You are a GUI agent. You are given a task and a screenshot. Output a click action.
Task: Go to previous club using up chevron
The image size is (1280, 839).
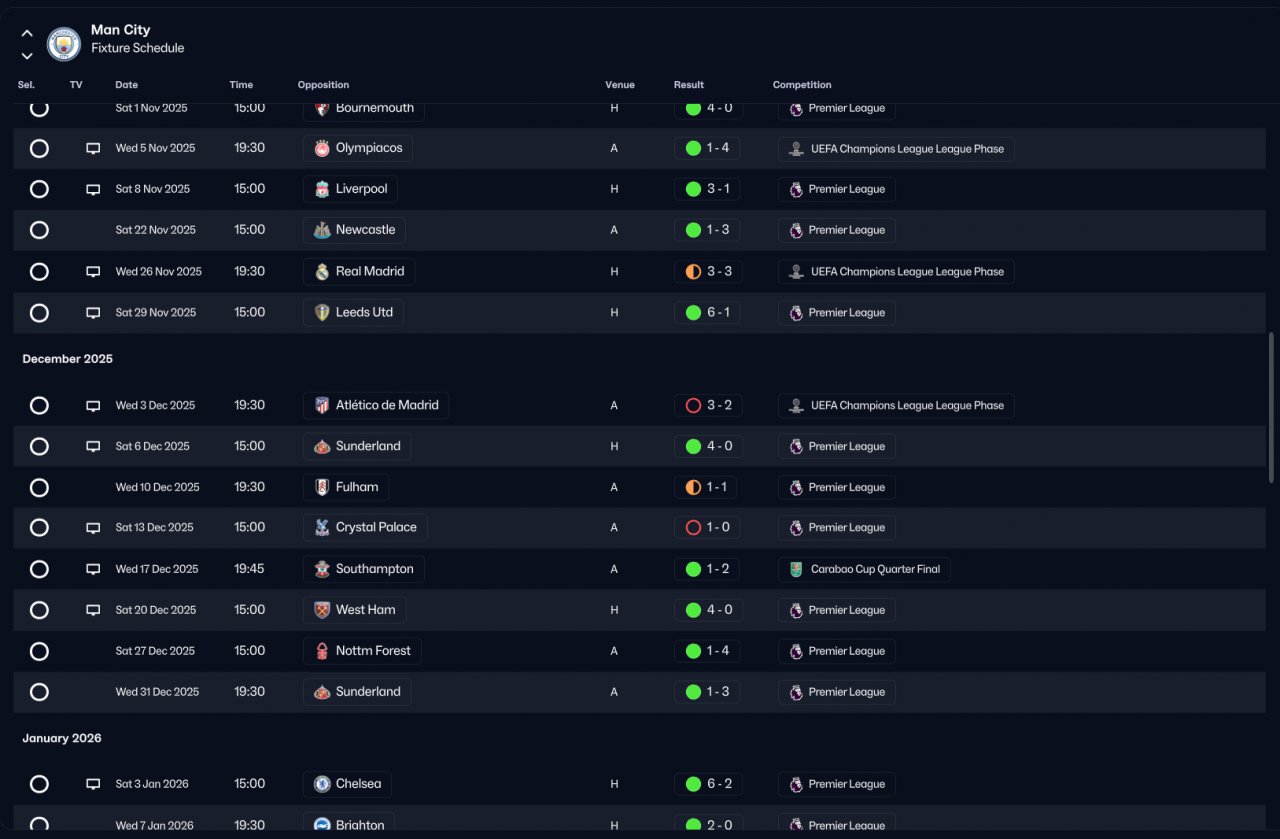(27, 33)
